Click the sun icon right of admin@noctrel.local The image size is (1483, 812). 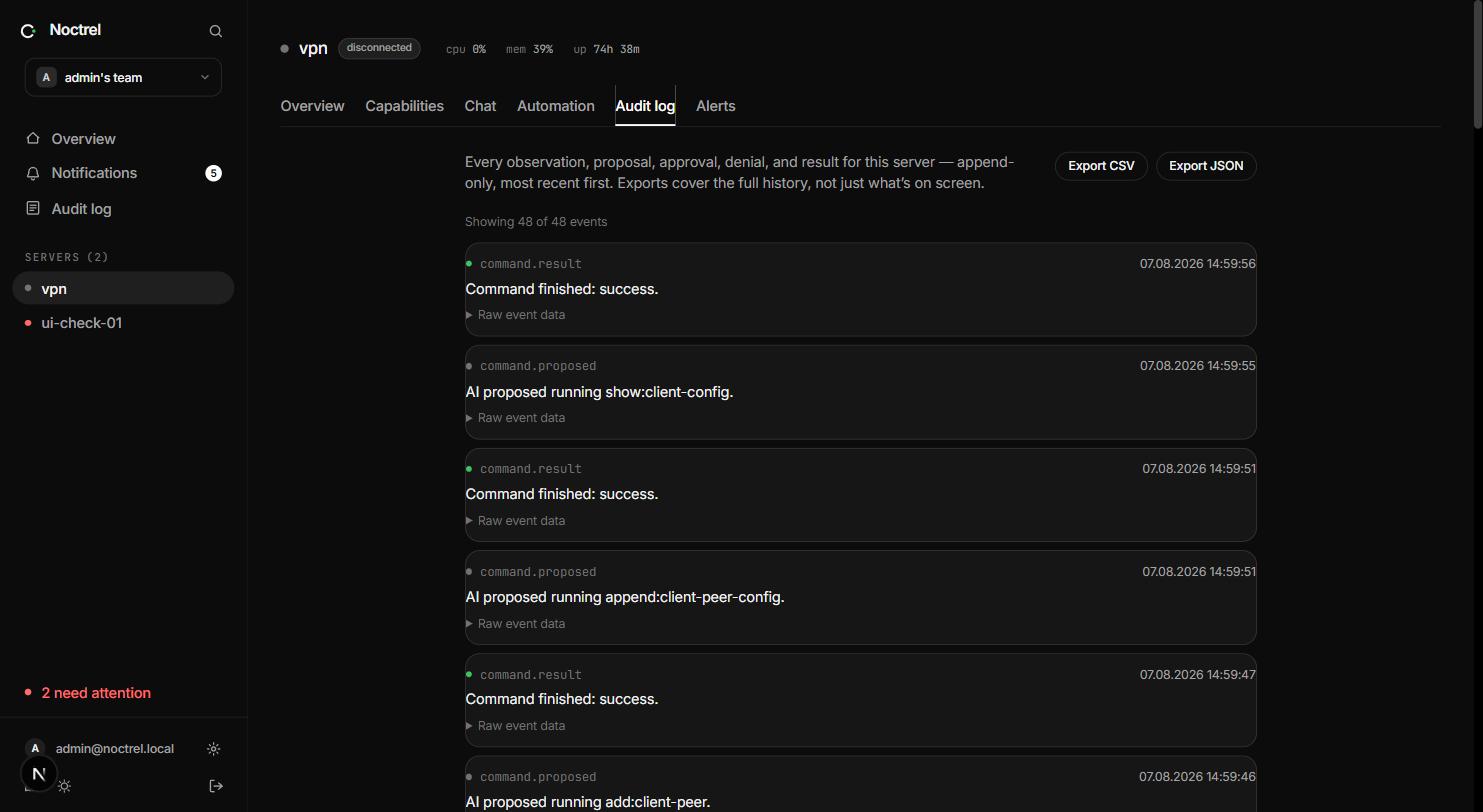(x=213, y=749)
